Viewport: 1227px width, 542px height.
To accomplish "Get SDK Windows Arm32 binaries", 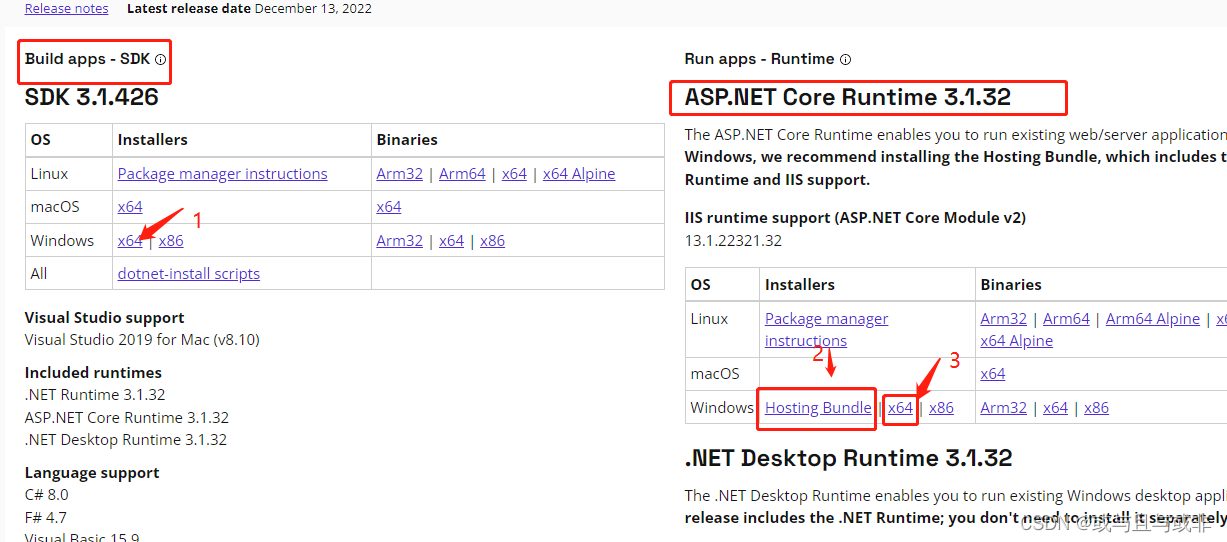I will tap(399, 240).
